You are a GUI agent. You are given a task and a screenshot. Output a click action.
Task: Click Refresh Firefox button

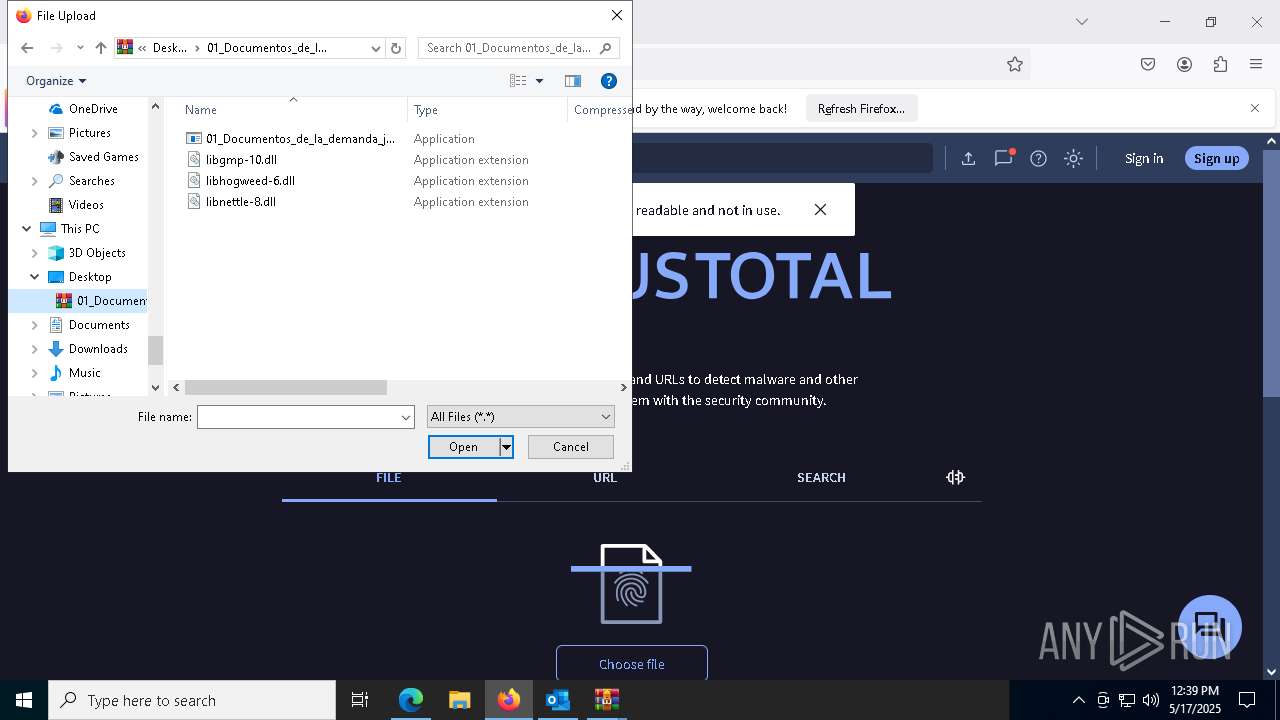861,109
